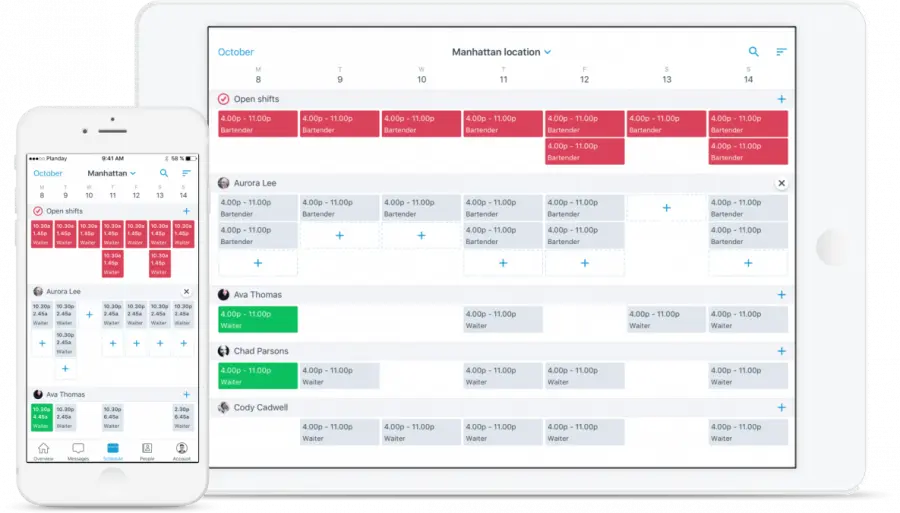Open Cody Cadwell's avatar
This screenshot has height=513, width=900.
[223, 407]
